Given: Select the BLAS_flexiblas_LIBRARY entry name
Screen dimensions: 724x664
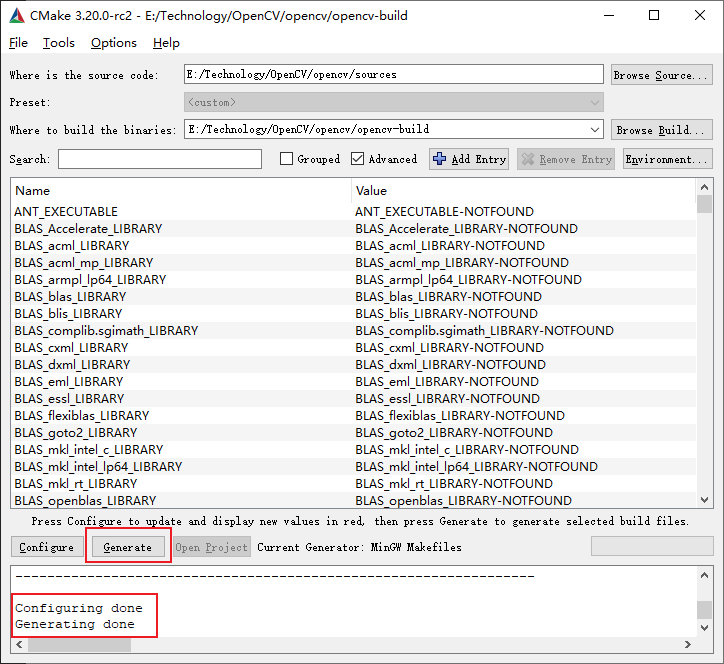Looking at the screenshot, I should [x=82, y=416].
